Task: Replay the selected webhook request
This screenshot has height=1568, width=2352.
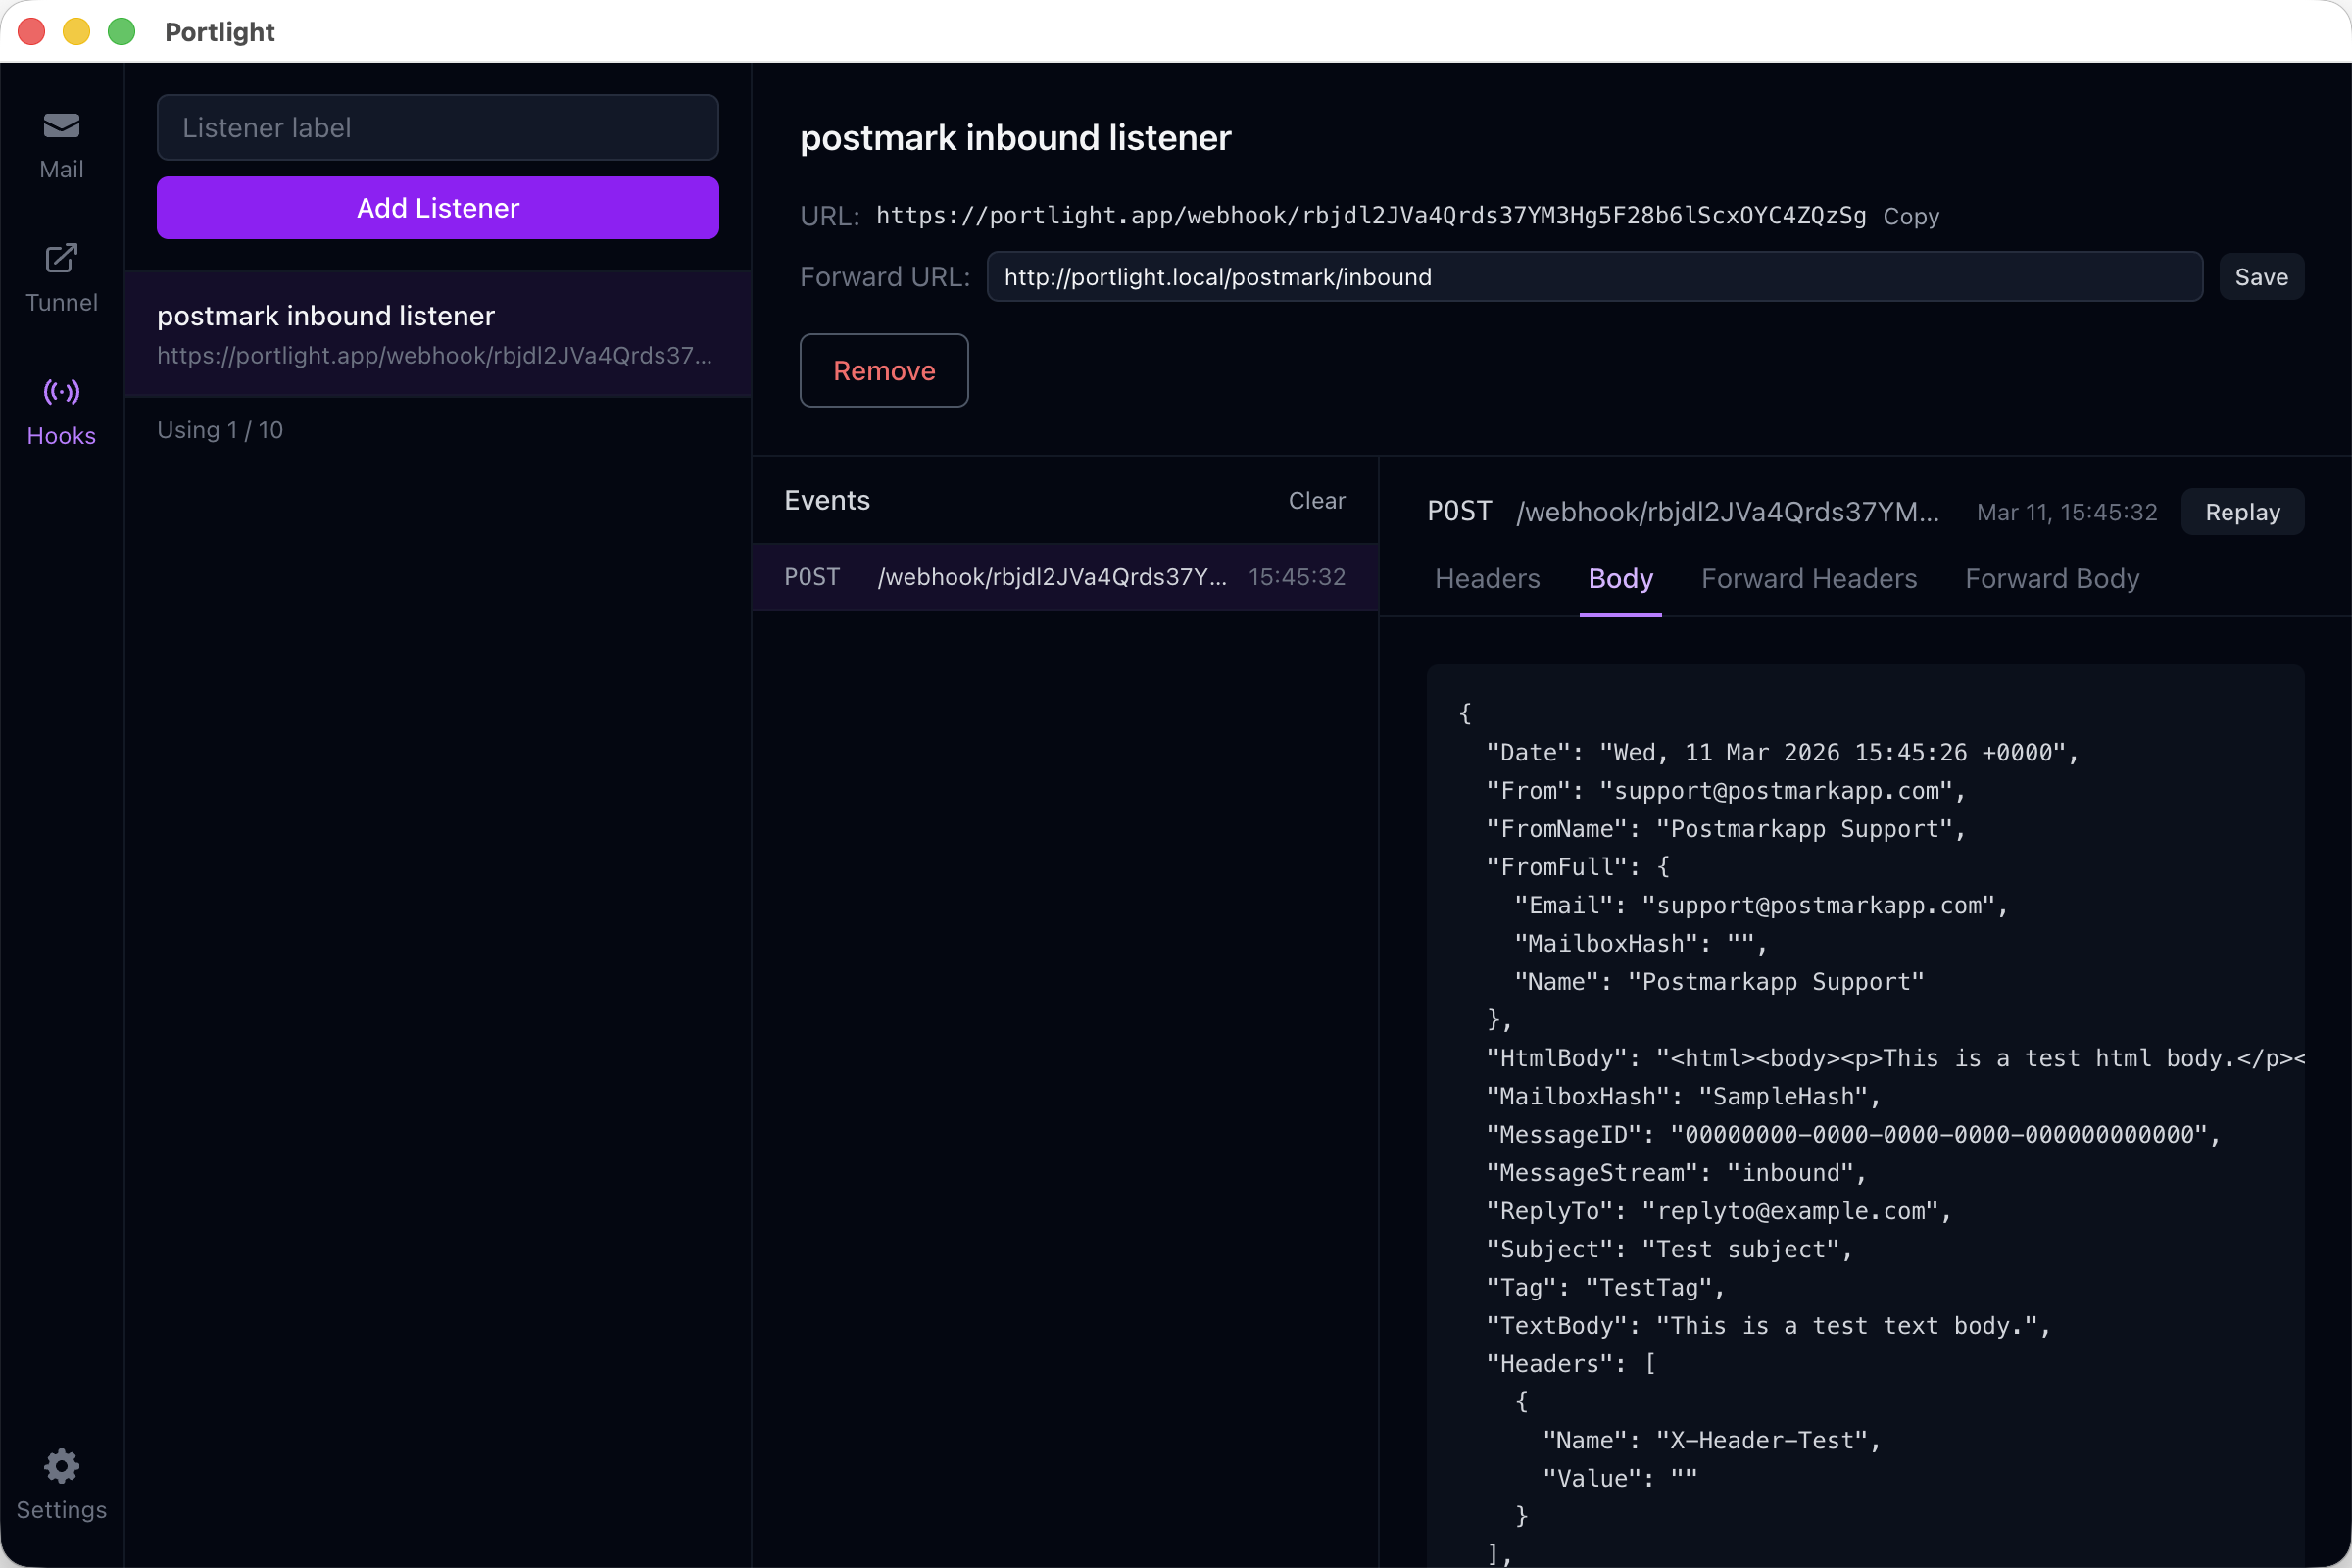Action: click(x=2241, y=512)
